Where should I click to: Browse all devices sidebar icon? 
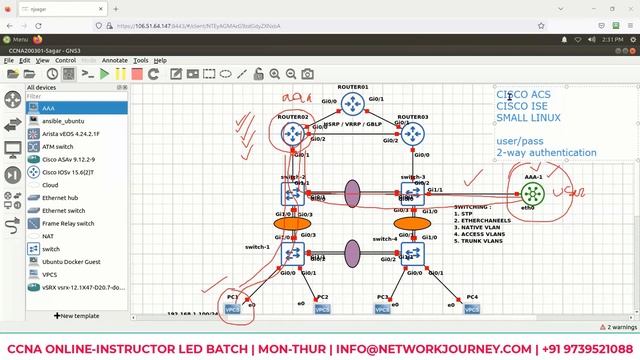[13, 200]
